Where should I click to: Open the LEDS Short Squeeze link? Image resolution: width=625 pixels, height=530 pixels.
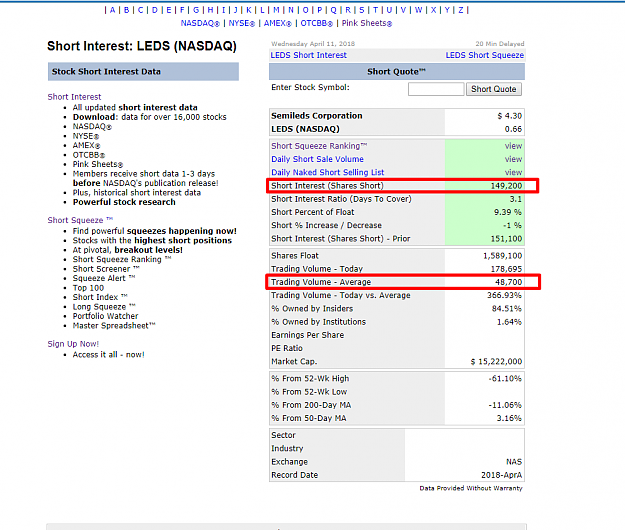(x=485, y=55)
